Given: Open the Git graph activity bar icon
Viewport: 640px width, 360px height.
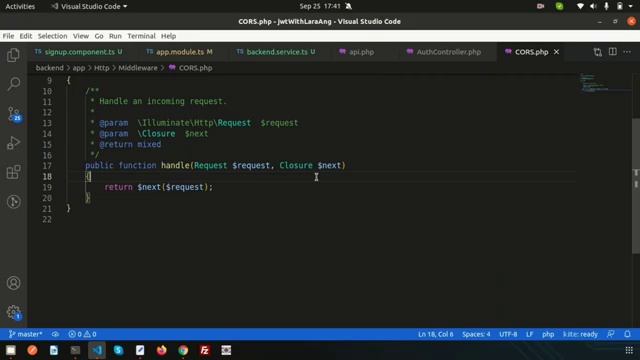Looking at the screenshot, I should [x=13, y=201].
